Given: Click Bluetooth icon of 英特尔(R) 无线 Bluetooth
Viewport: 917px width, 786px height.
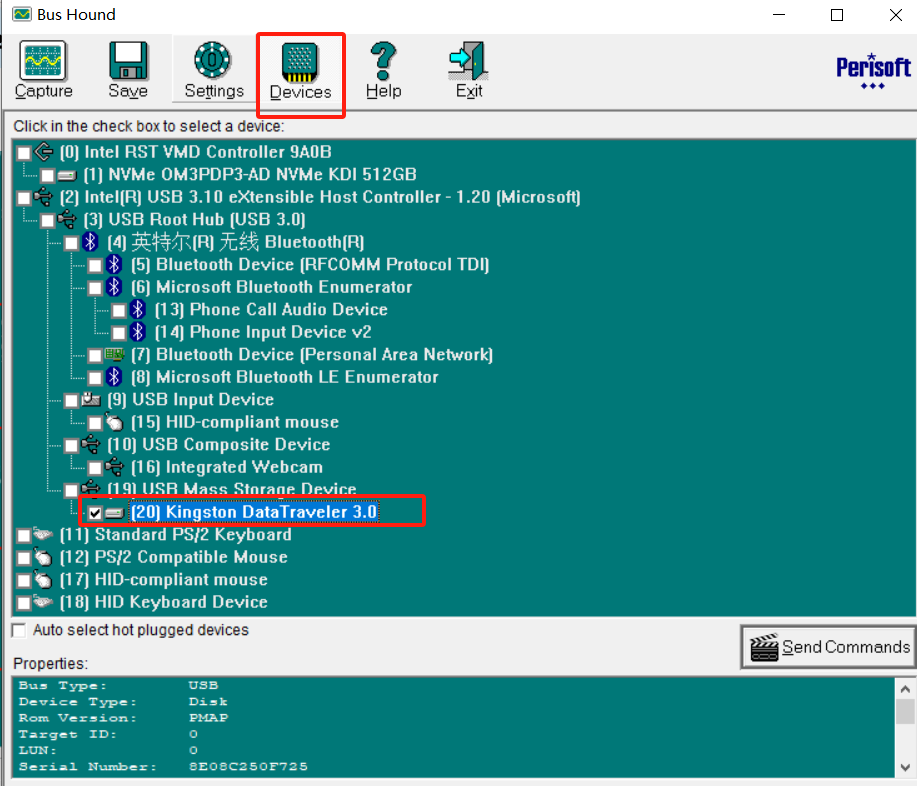Looking at the screenshot, I should coord(90,242).
